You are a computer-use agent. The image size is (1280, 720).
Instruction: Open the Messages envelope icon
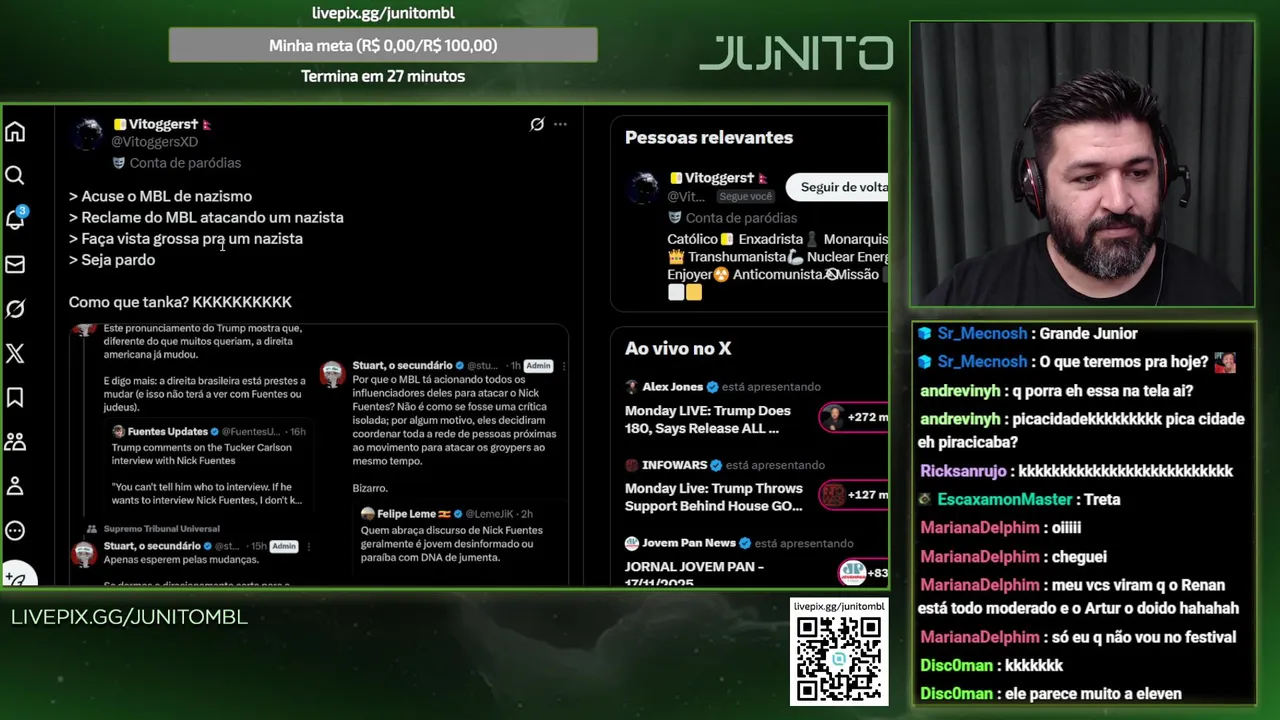15,264
